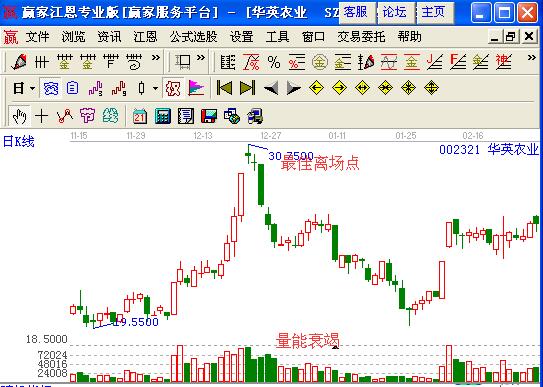Jump to first bar with skip-back arrow

(x=224, y=88)
